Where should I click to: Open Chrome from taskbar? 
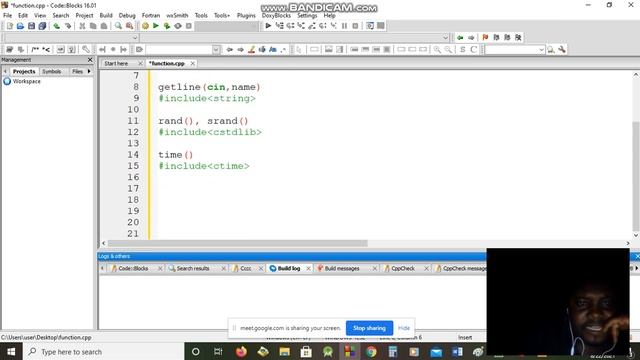point(371,351)
